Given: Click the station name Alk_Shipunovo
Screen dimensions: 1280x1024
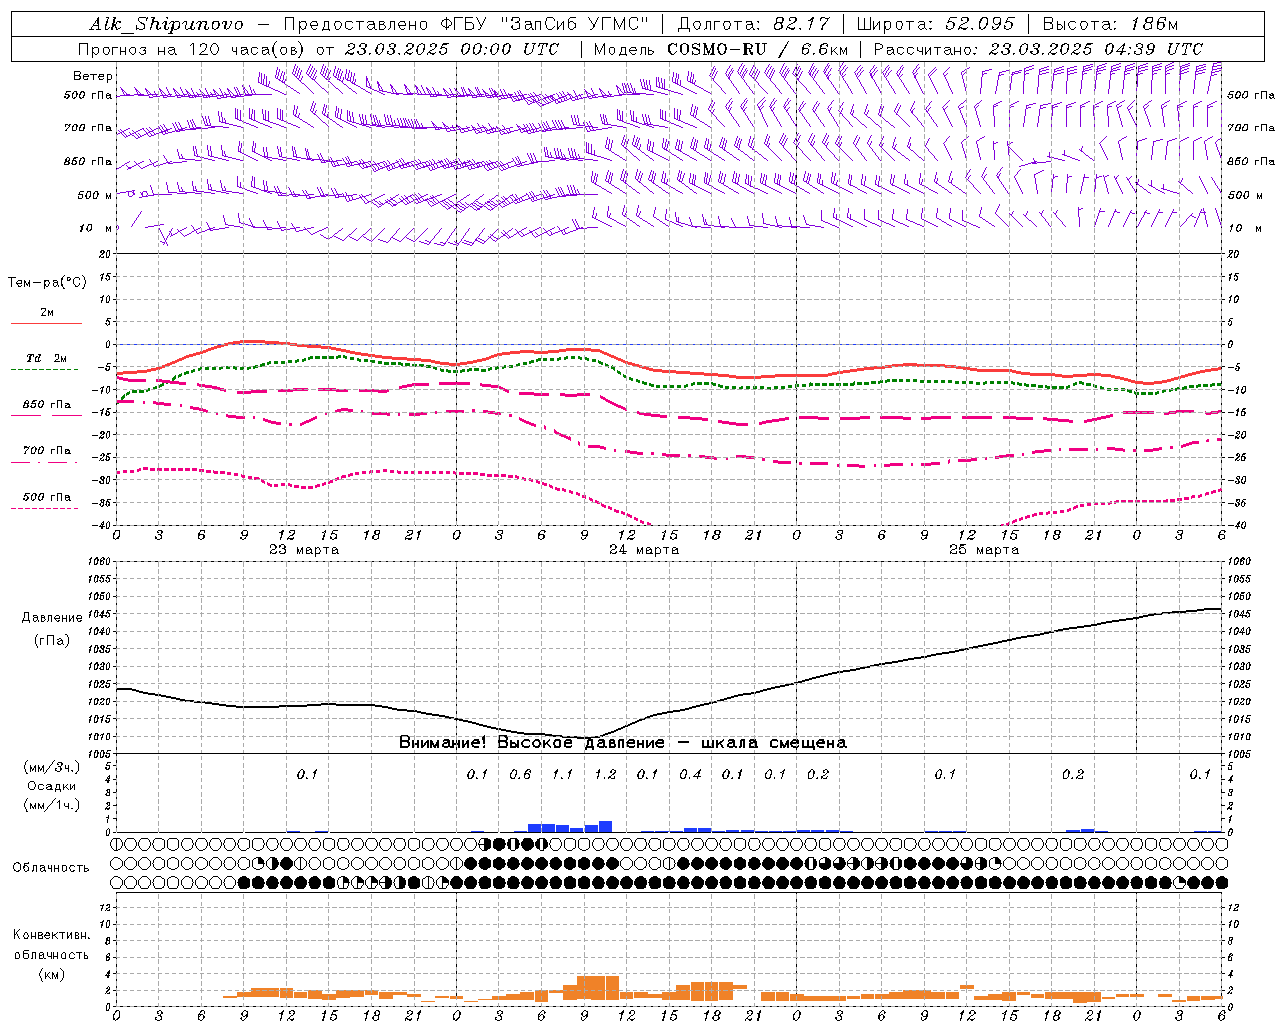Looking at the screenshot, I should (166, 24).
